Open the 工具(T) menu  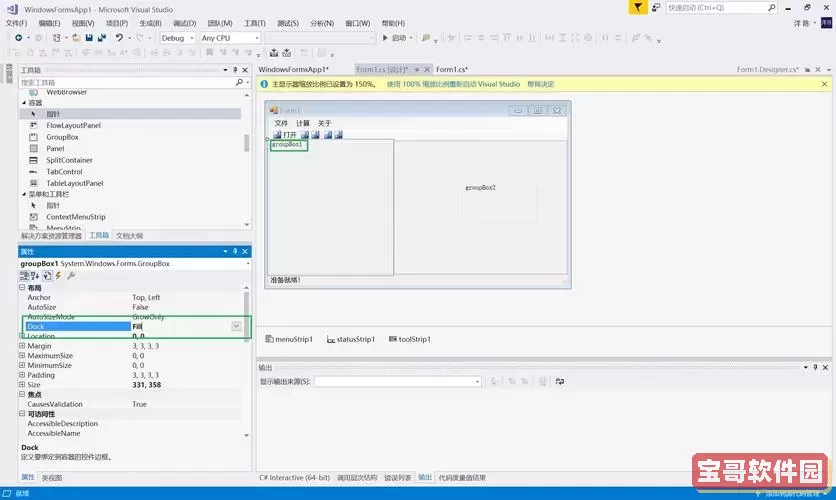[x=255, y=23]
